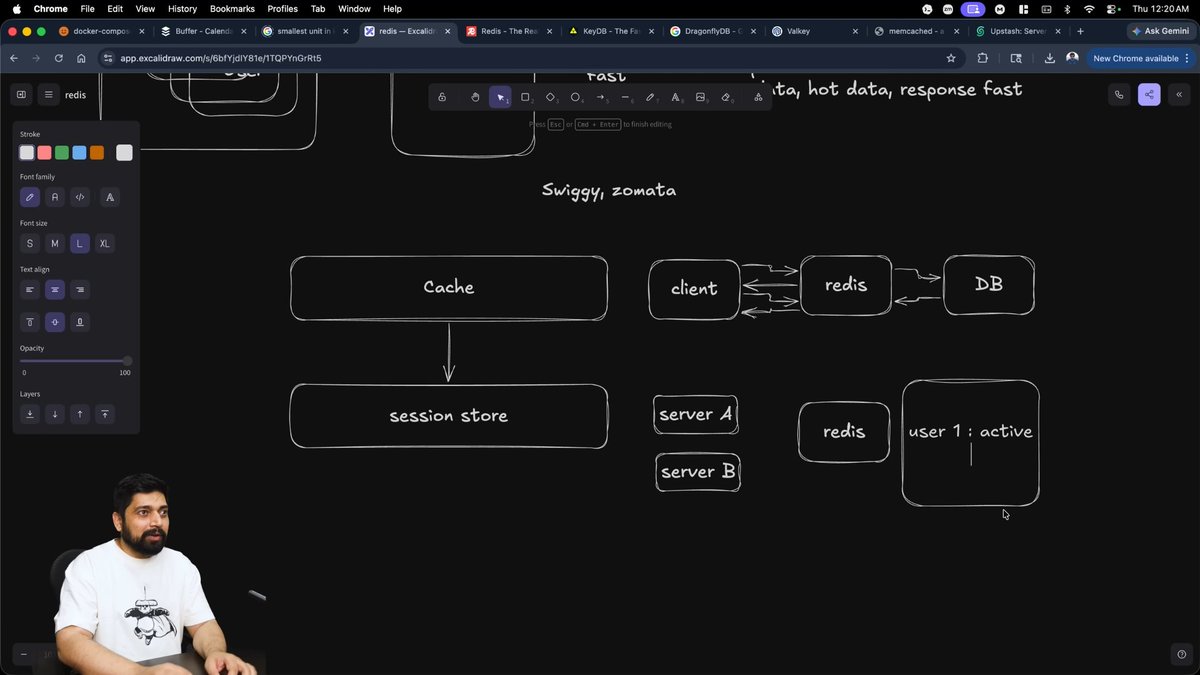The height and width of the screenshot is (675, 1200).
Task: Open the Profiles menu in menu bar
Action: [x=283, y=9]
